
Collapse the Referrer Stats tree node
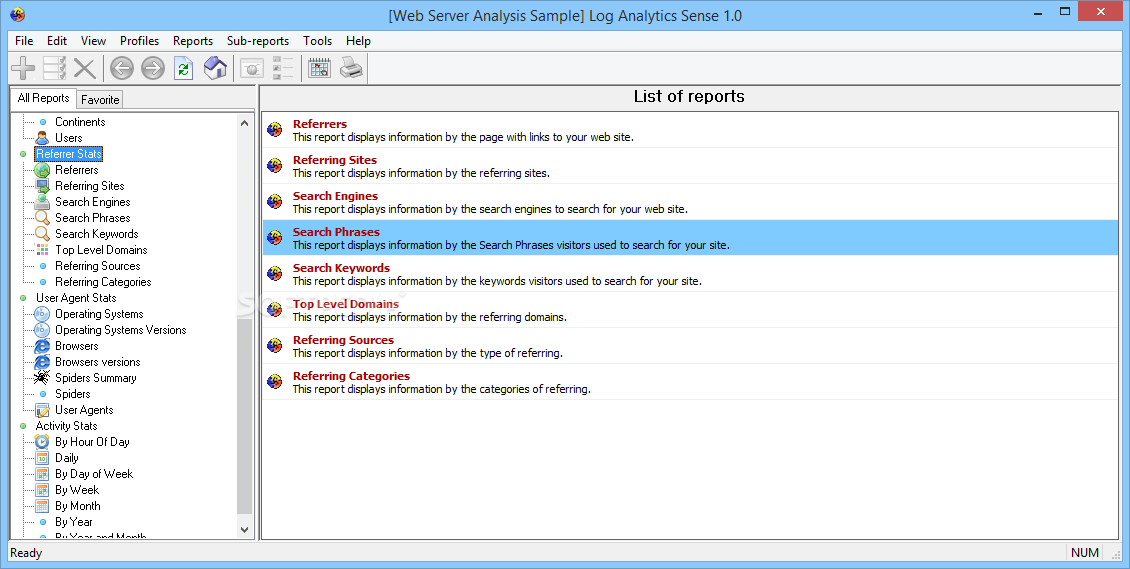pos(23,154)
